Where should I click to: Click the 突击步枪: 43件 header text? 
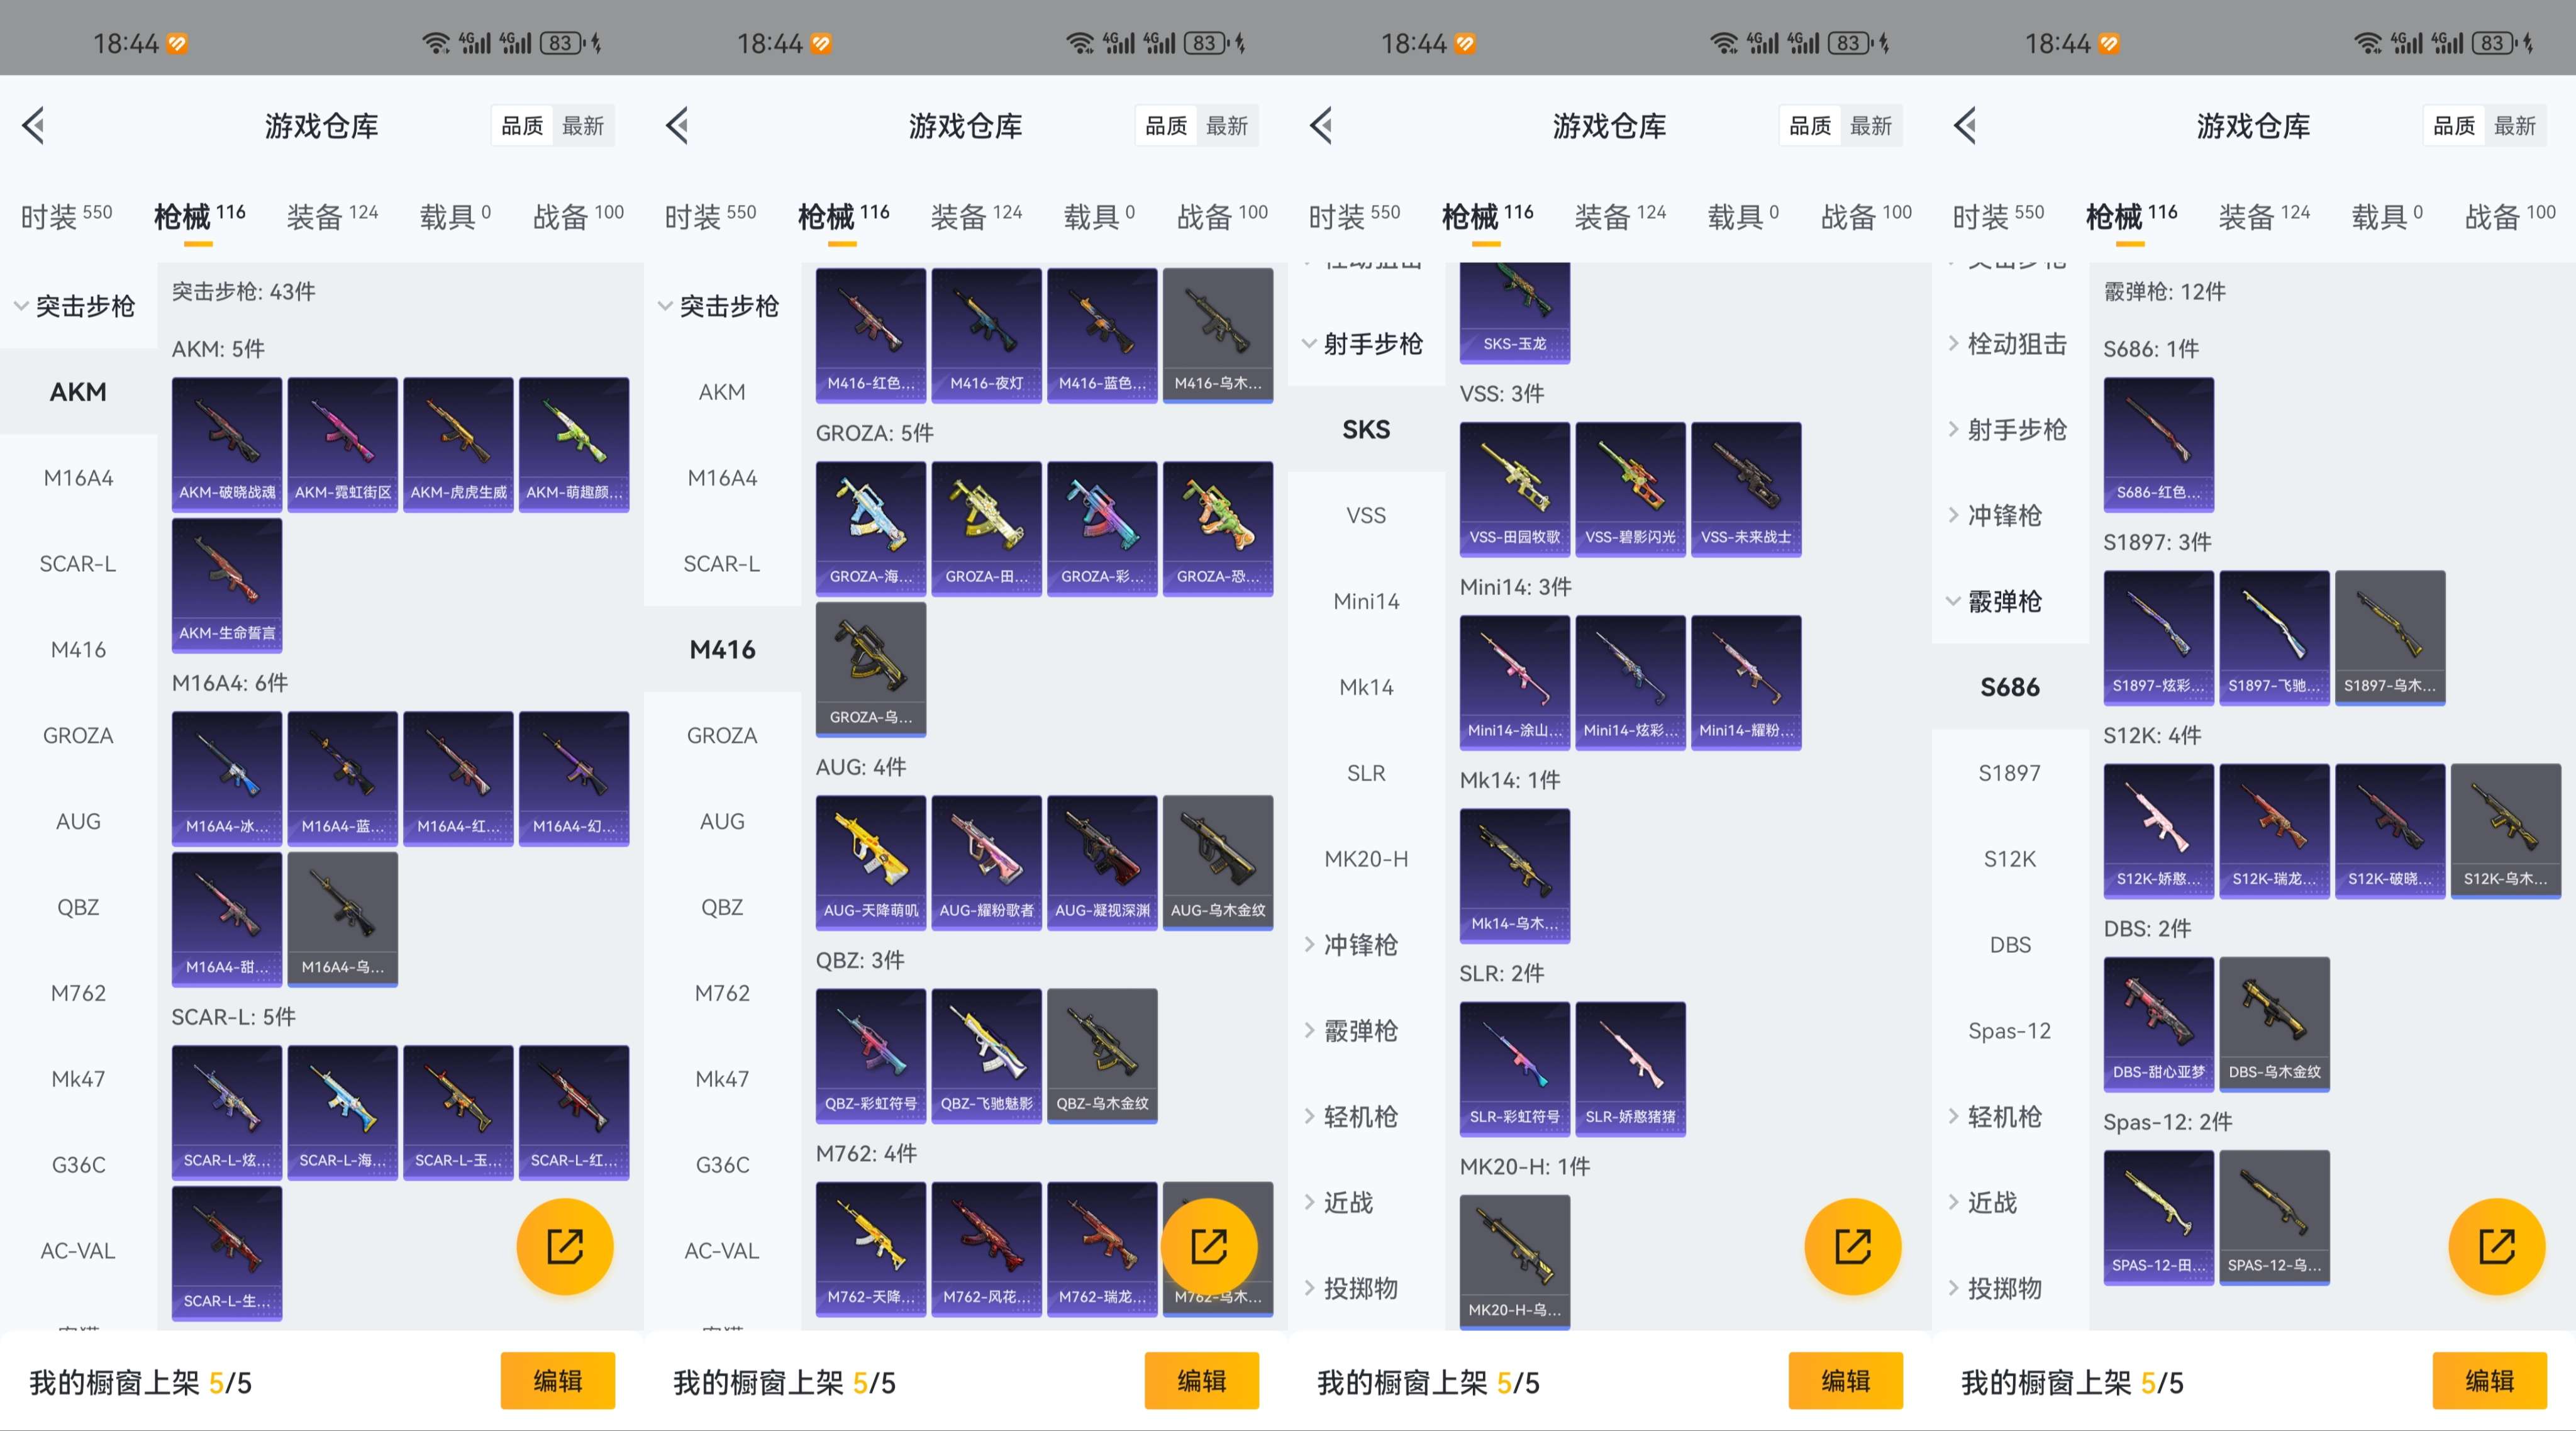244,292
